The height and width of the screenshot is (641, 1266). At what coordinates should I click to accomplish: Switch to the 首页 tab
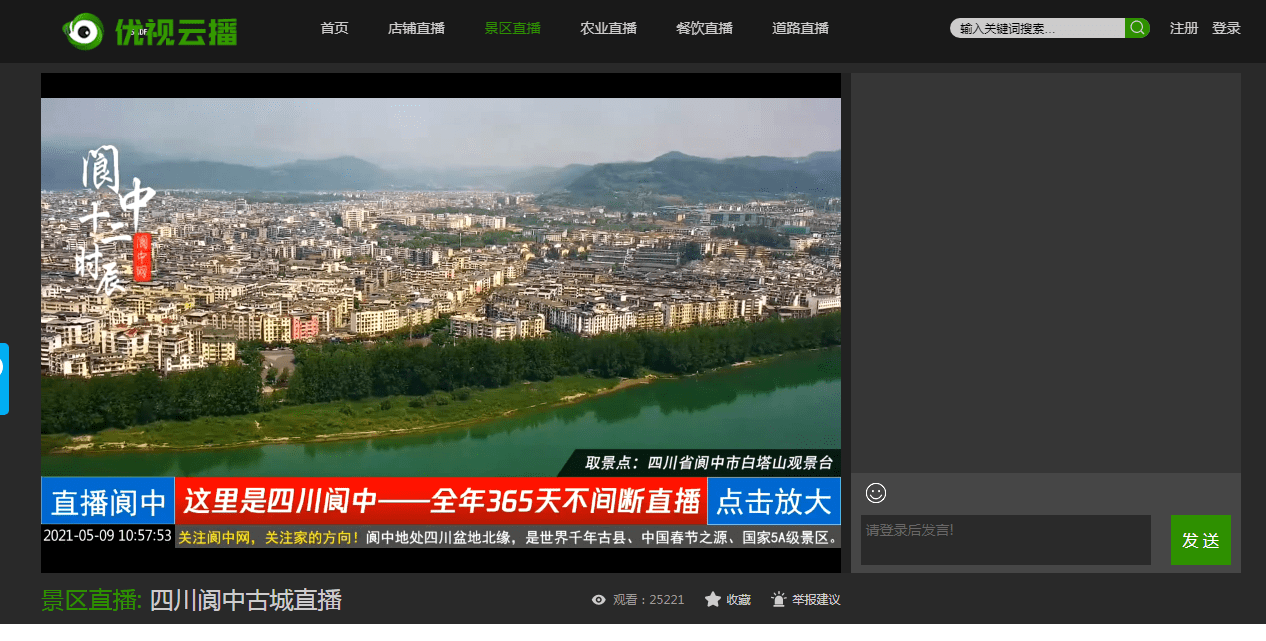coord(333,28)
